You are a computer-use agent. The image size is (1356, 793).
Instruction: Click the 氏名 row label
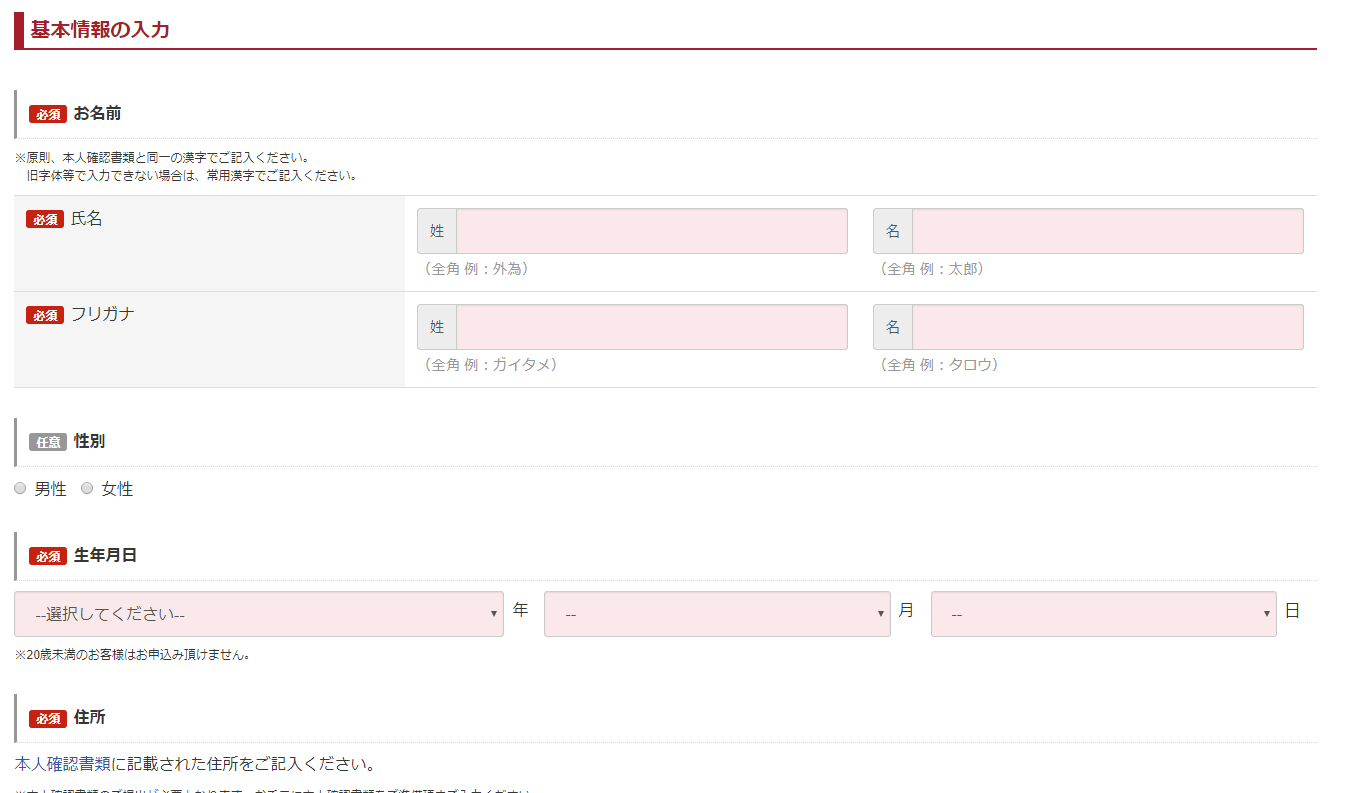point(87,219)
